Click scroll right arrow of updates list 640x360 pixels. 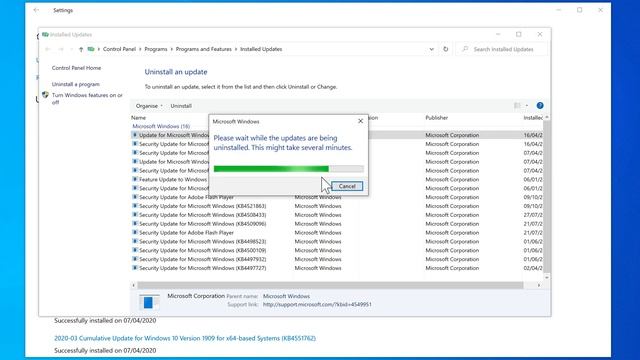click(539, 285)
